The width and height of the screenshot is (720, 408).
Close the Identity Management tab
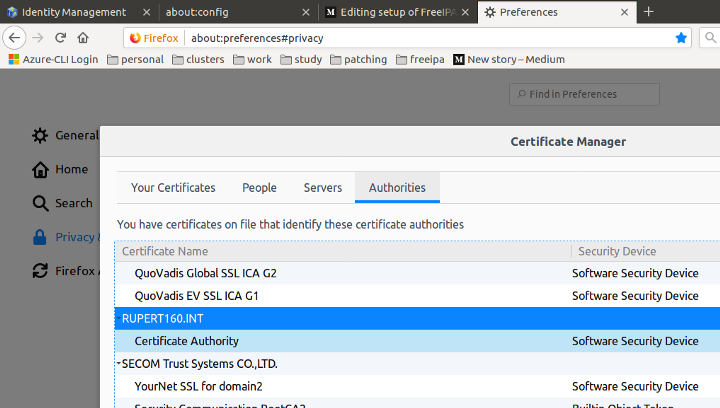click(x=146, y=12)
